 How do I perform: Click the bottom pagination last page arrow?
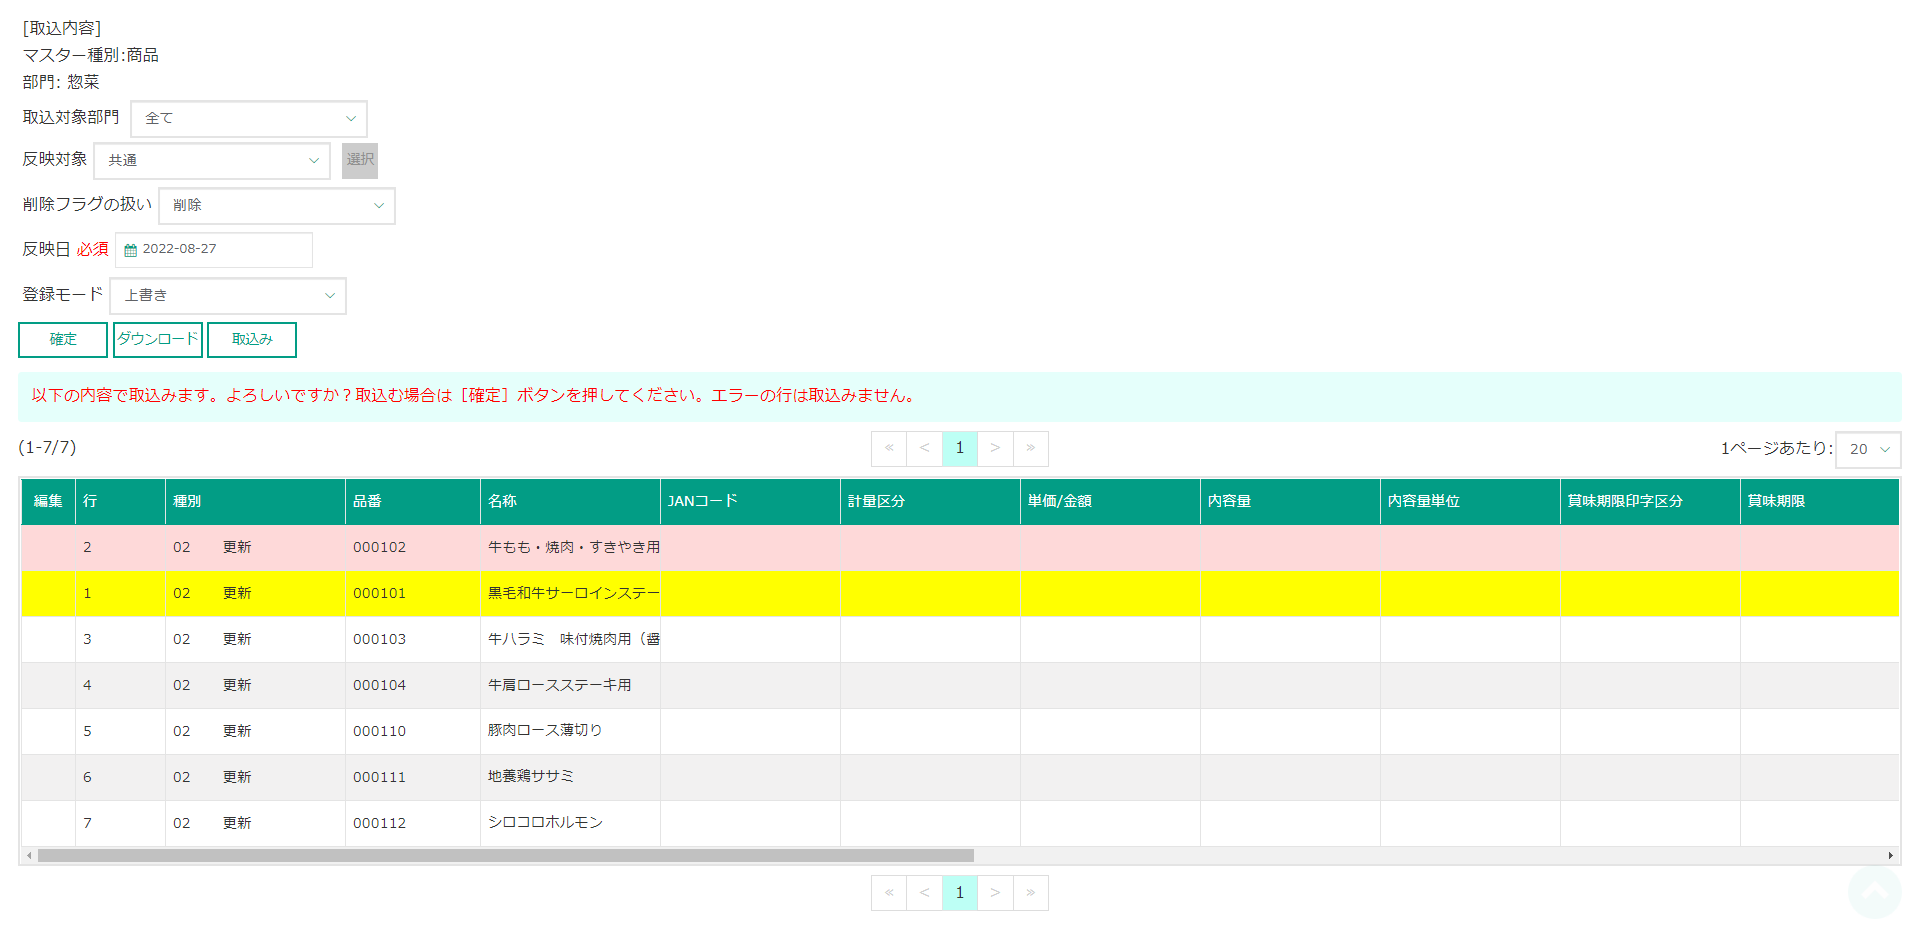point(1031,893)
